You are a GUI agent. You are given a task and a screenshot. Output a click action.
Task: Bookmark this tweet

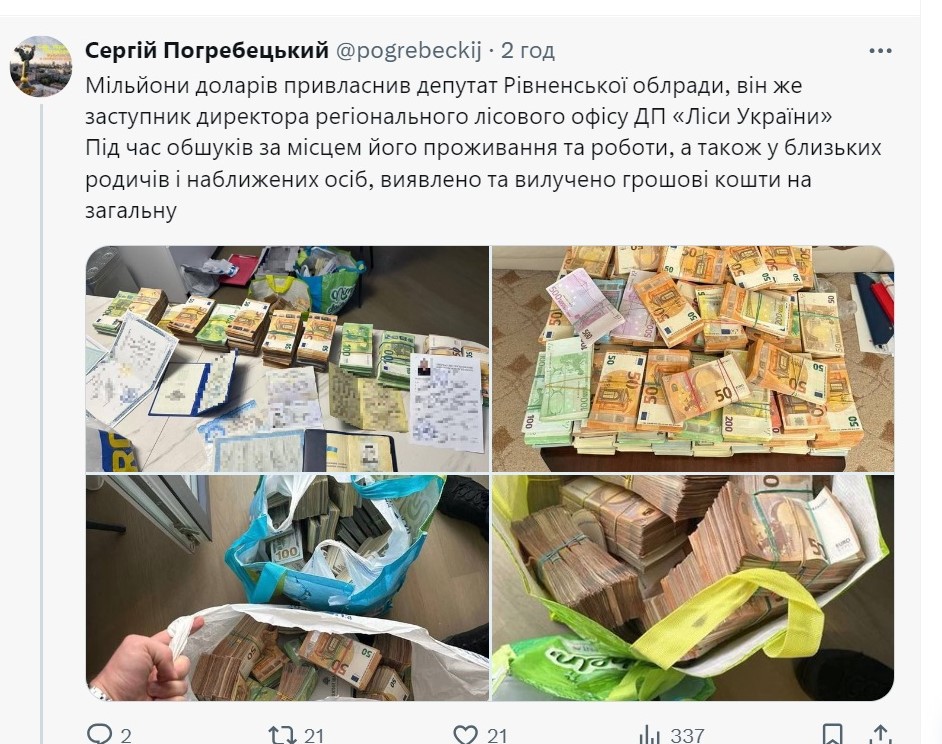[x=832, y=734]
